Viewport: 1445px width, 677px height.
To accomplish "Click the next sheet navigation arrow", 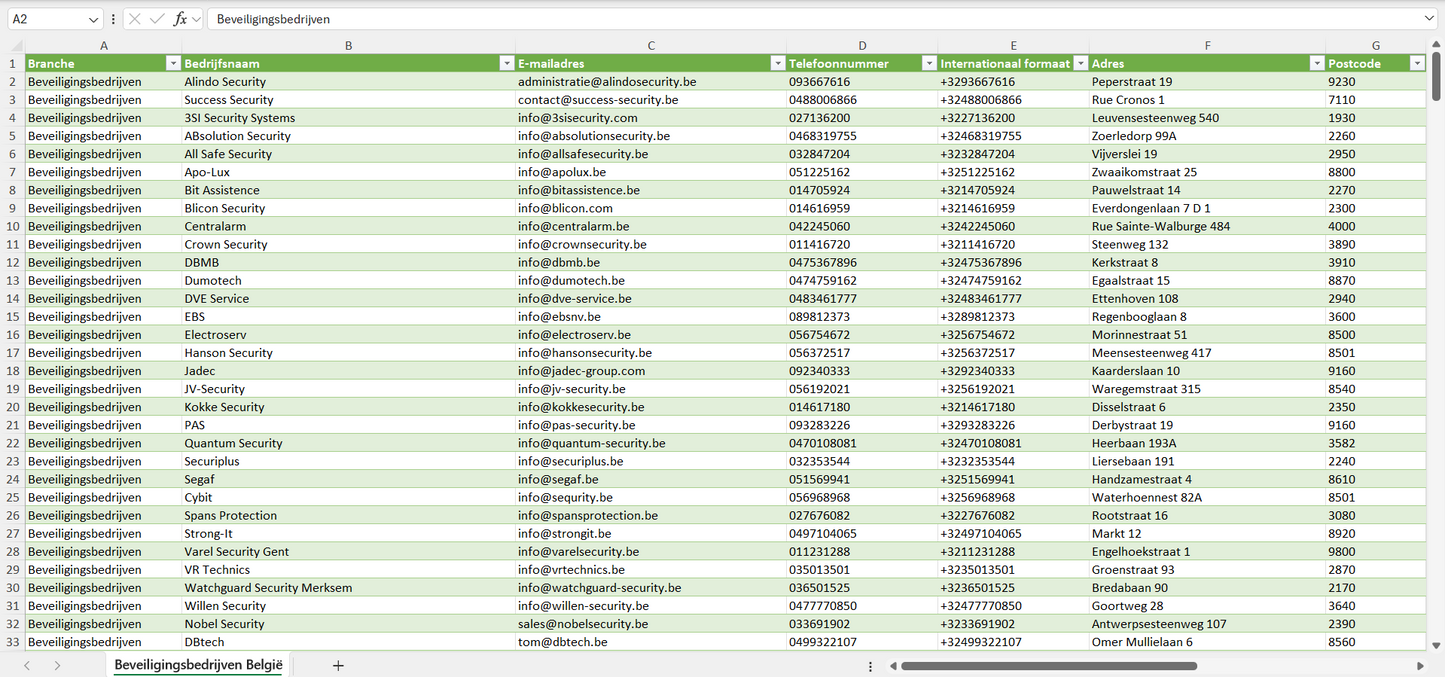I will (x=57, y=665).
